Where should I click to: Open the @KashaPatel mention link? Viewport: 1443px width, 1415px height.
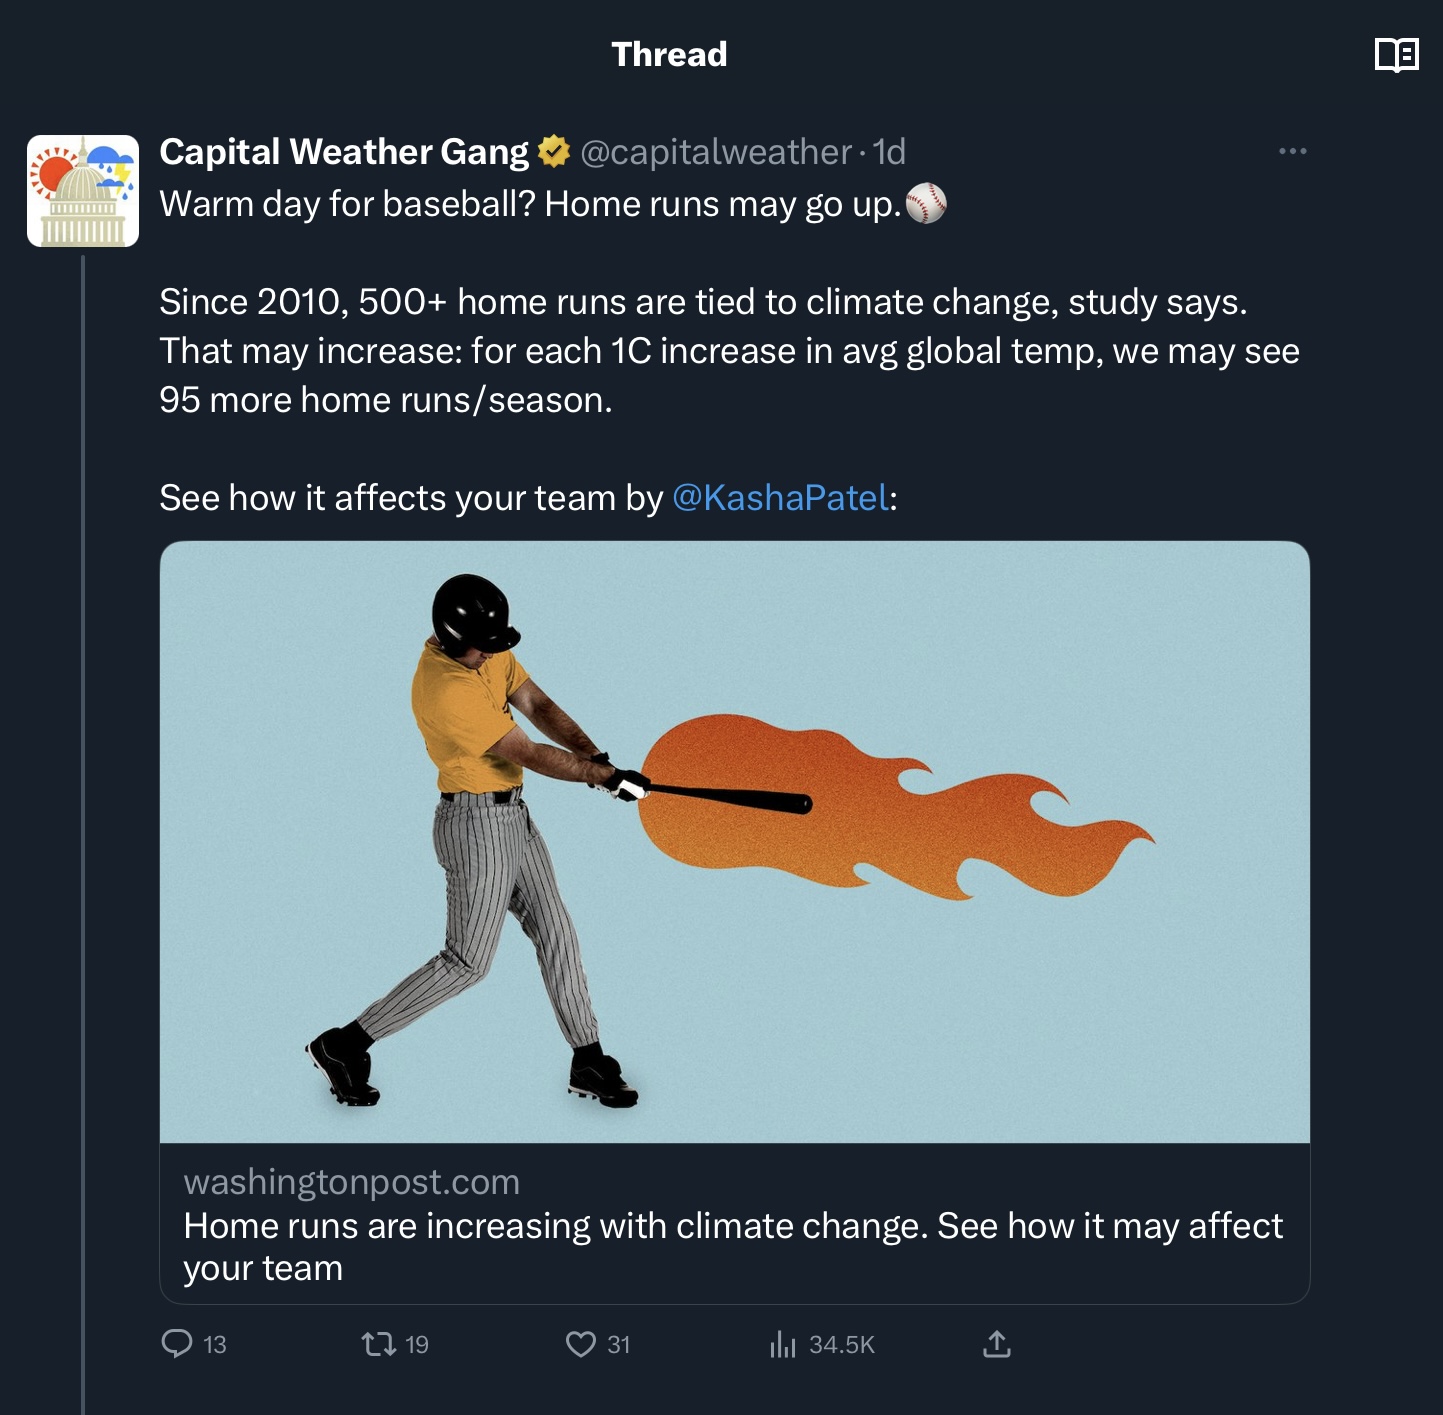point(780,498)
